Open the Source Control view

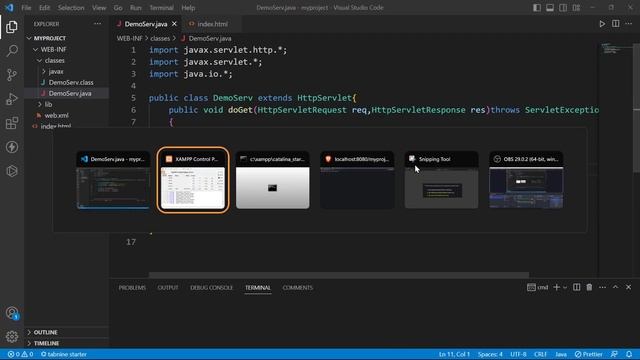coord(12,75)
